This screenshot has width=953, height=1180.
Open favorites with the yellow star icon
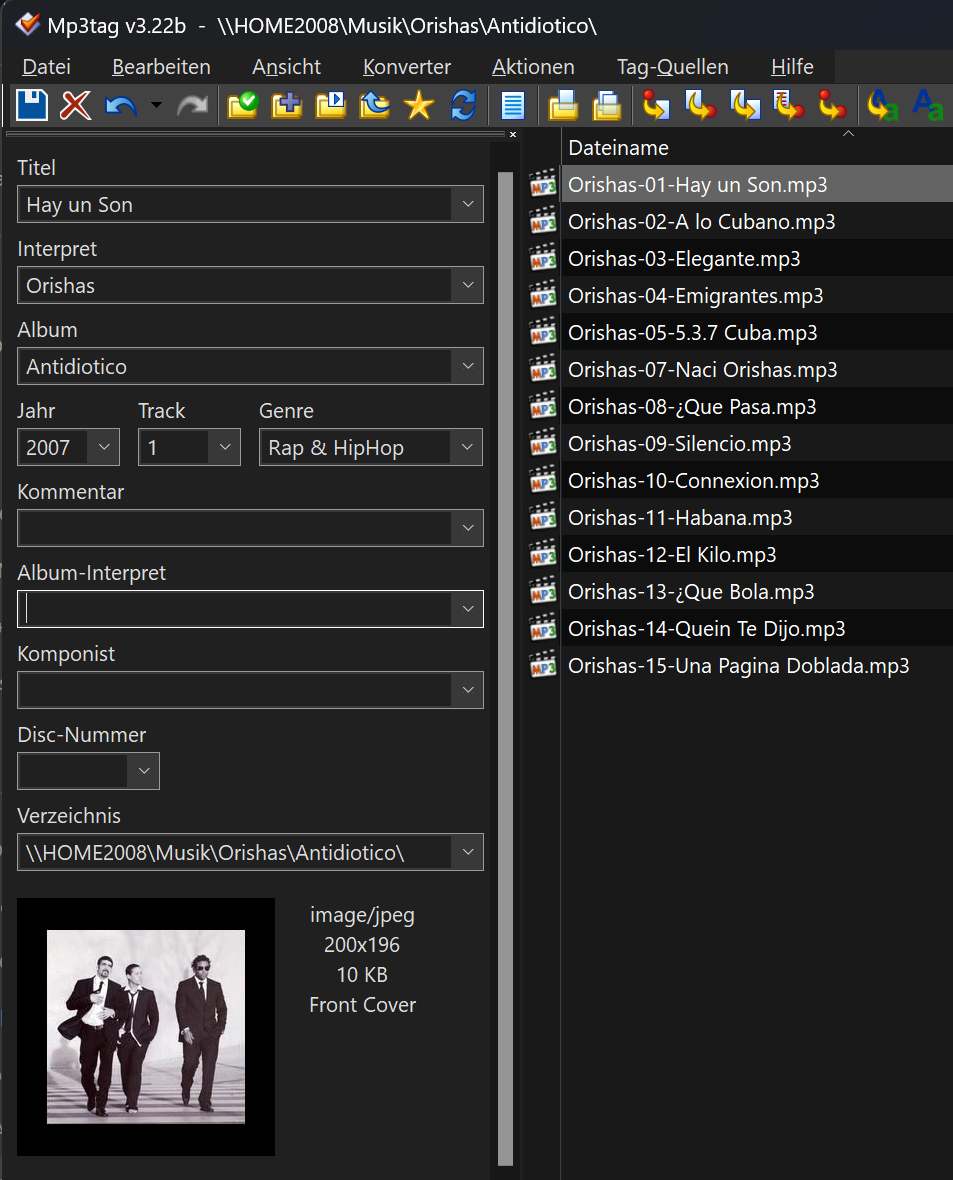[x=419, y=105]
